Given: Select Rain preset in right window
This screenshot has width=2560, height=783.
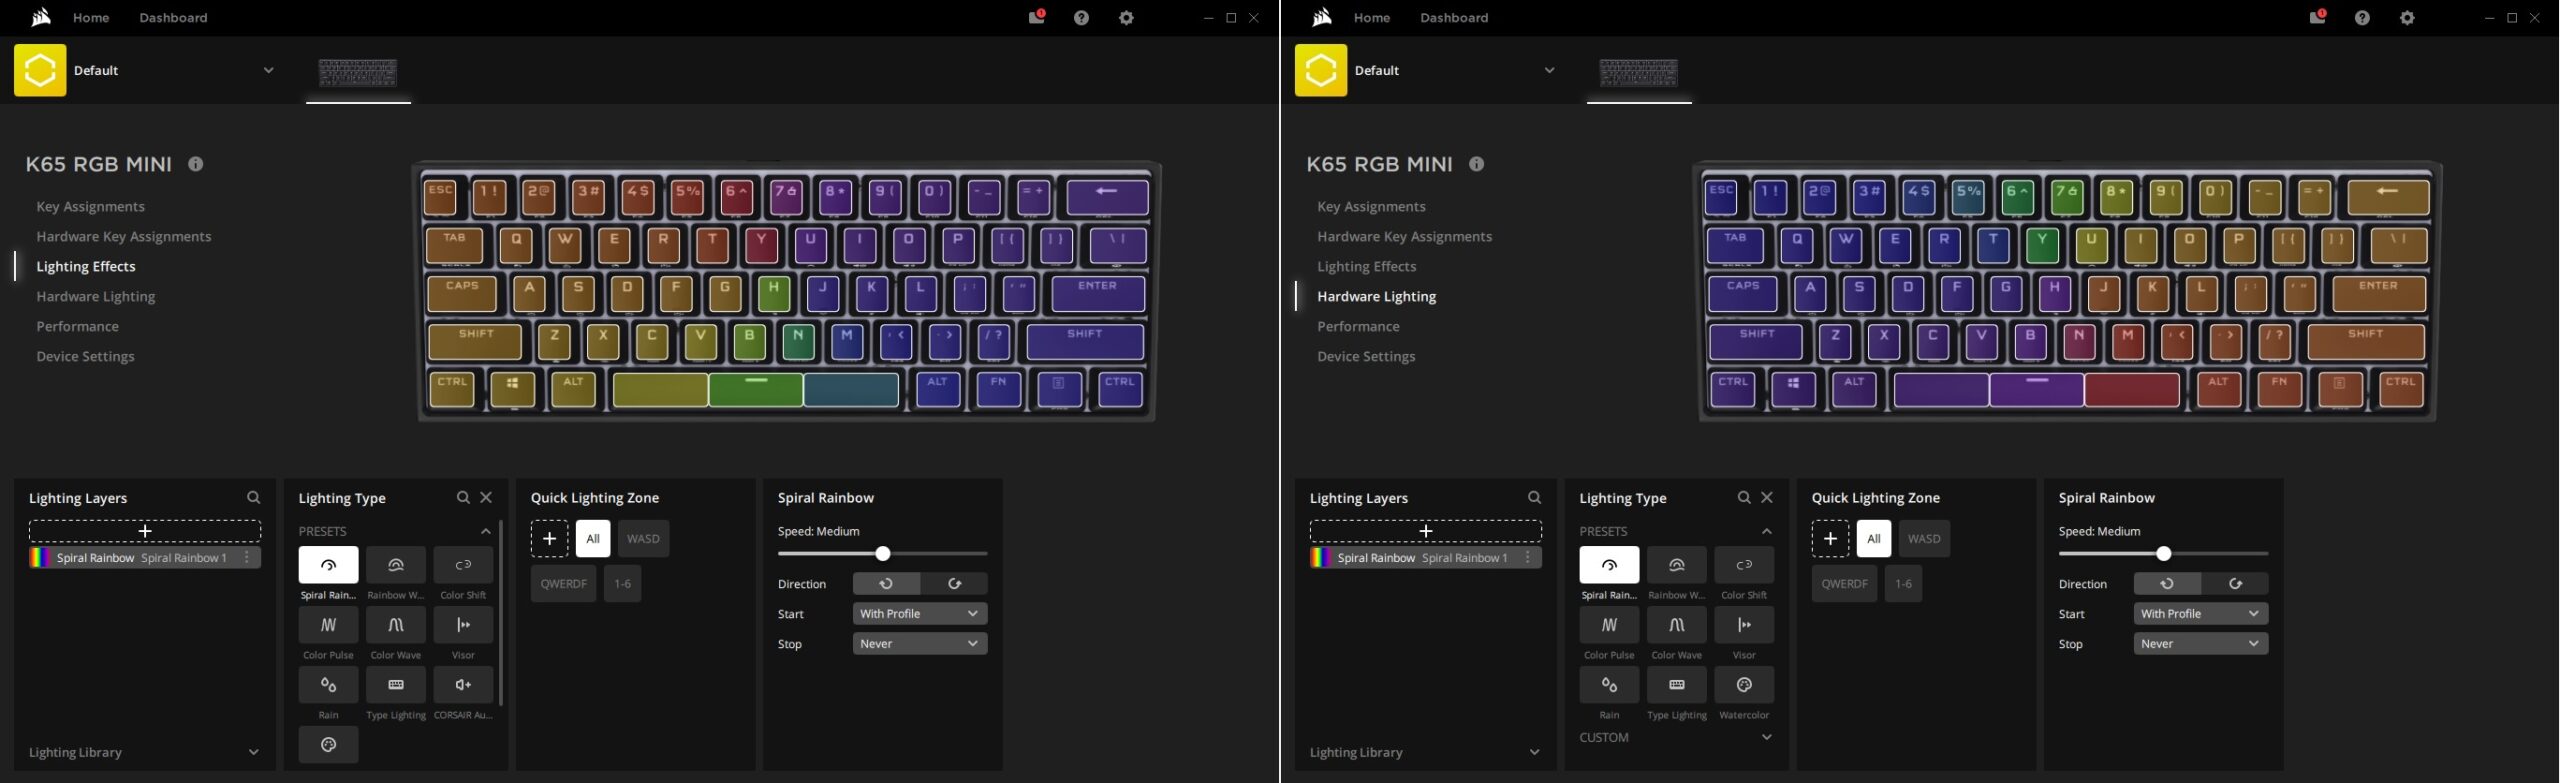Looking at the screenshot, I should pos(1609,685).
